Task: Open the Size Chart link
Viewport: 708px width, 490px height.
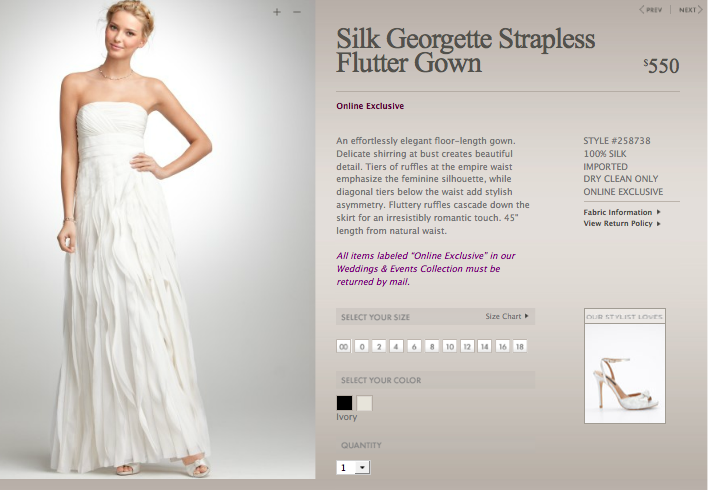Action: pyautogui.click(x=507, y=317)
